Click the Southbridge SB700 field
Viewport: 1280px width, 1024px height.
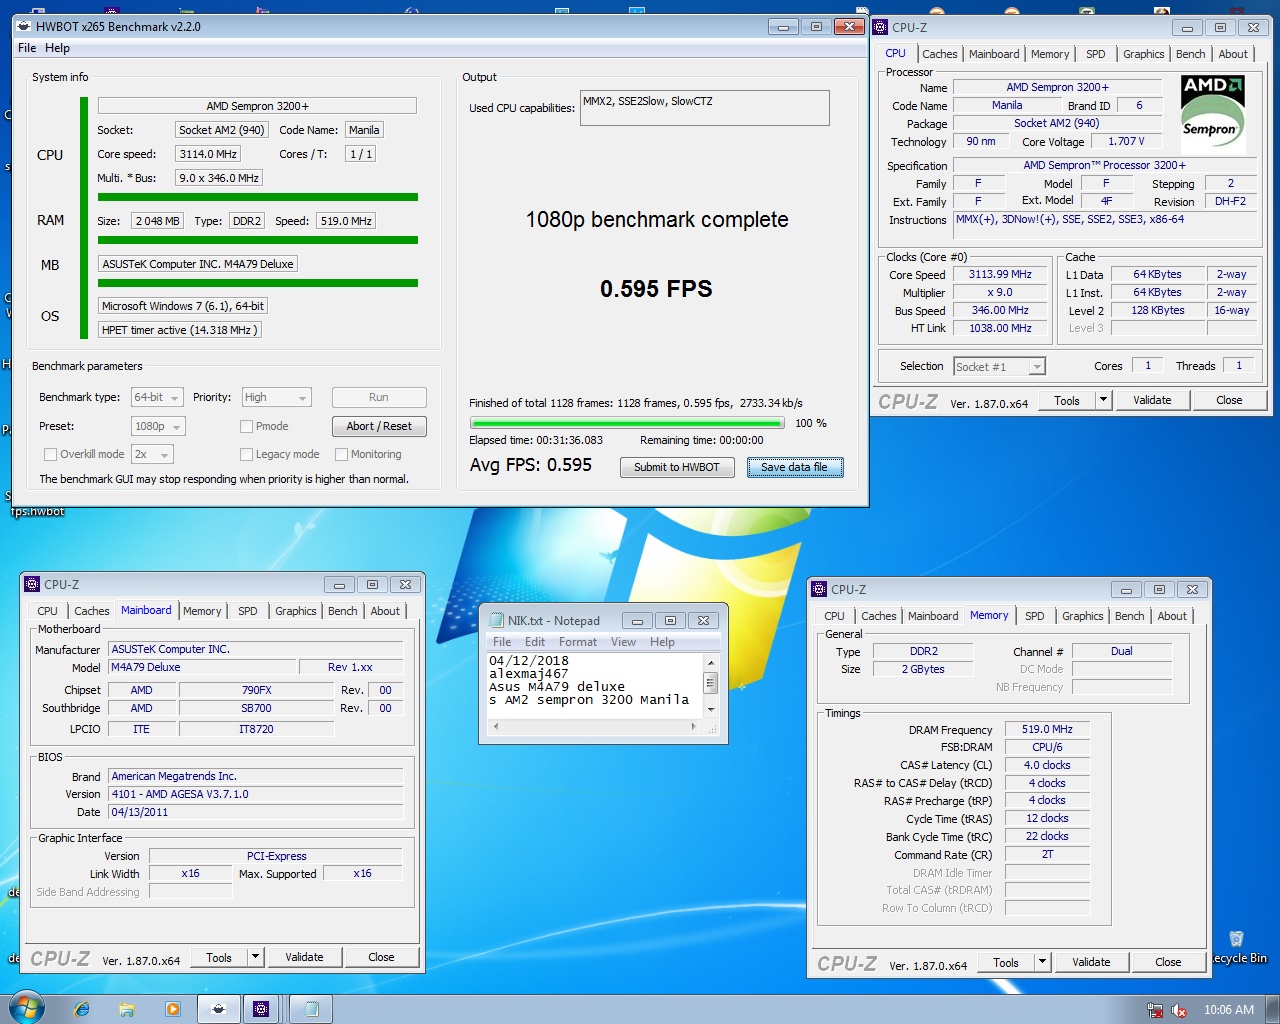tap(256, 708)
